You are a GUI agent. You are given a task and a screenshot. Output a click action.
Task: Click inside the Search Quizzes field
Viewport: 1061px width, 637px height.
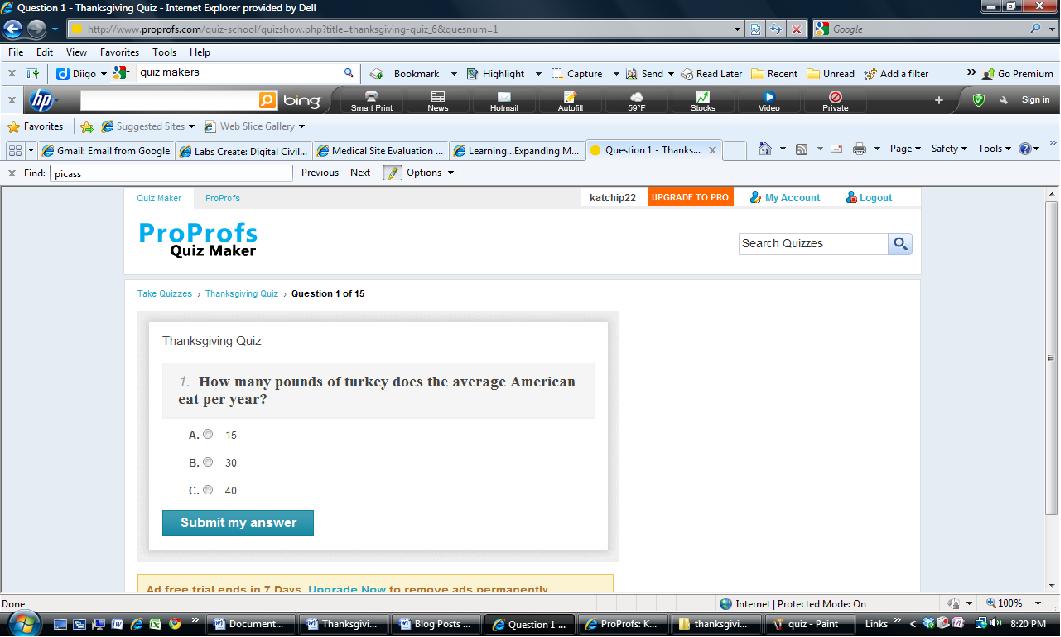coord(810,243)
